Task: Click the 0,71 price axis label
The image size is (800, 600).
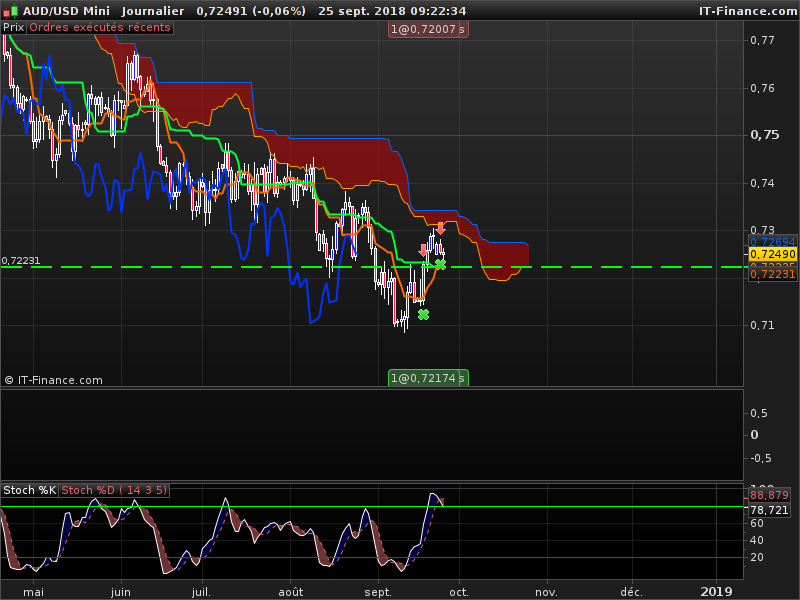Action: pos(762,325)
